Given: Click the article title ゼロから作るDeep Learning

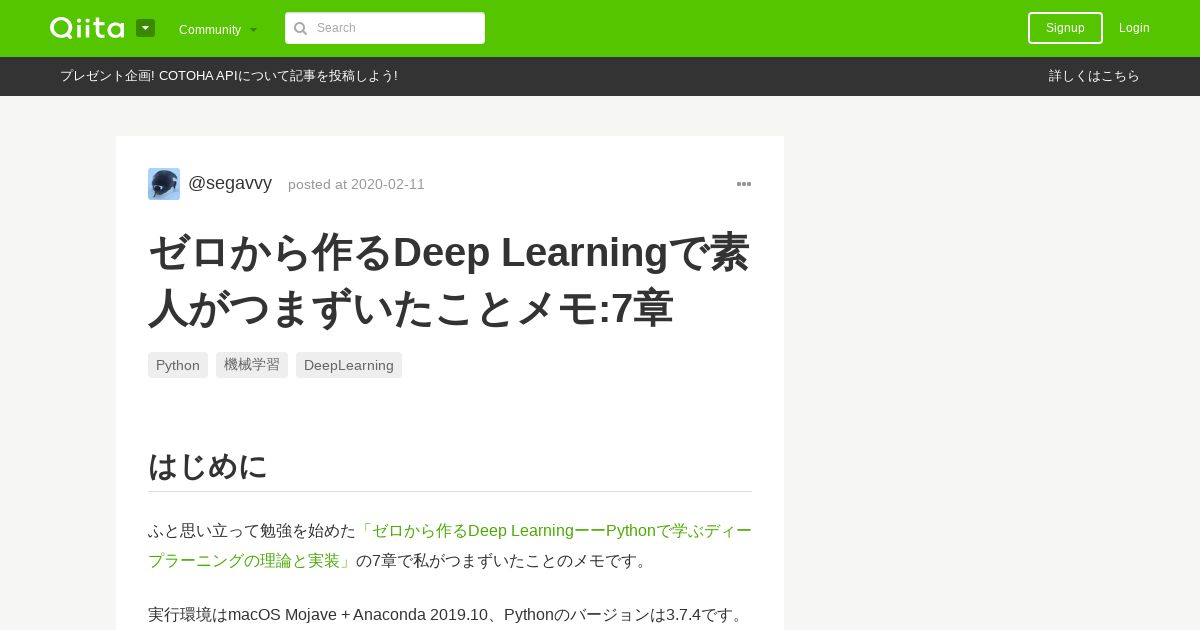Looking at the screenshot, I should pos(449,280).
